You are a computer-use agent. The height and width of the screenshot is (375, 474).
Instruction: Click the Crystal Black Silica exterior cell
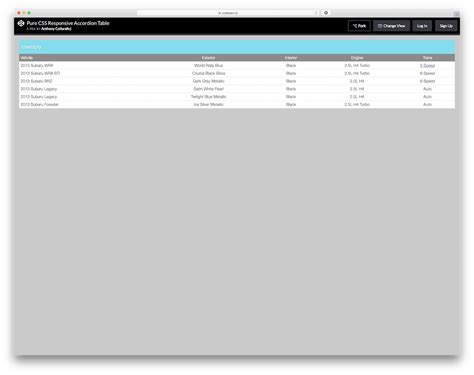coord(208,73)
